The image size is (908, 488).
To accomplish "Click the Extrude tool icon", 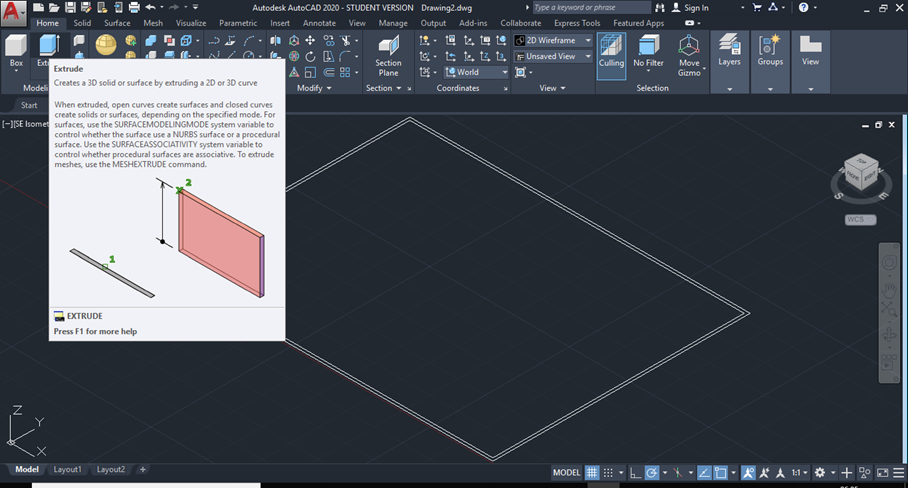I will (x=49, y=45).
